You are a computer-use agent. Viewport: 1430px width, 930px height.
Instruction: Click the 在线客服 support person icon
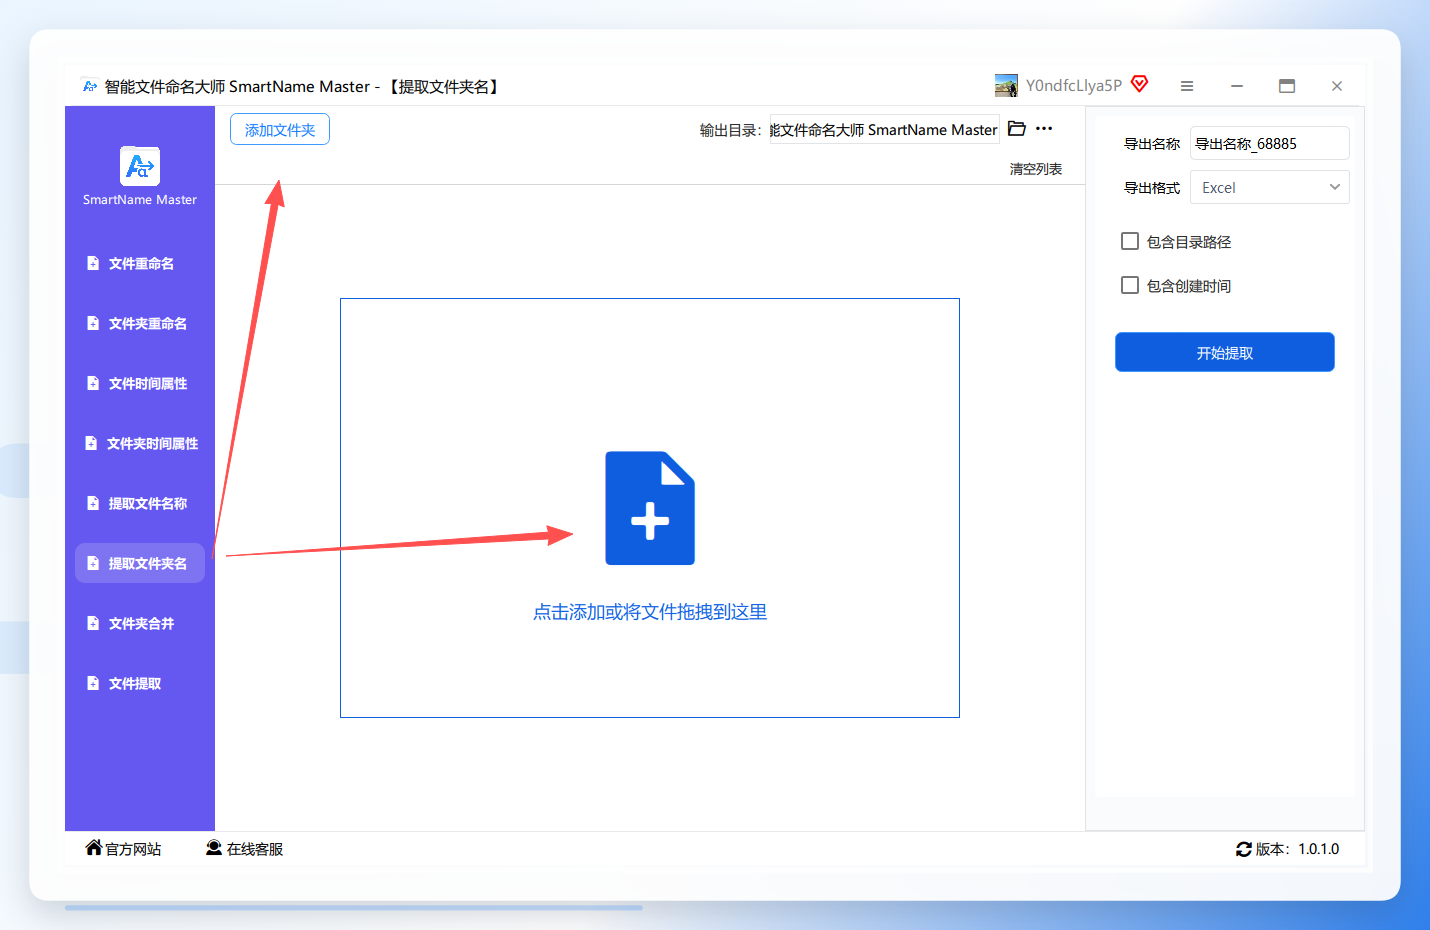214,848
